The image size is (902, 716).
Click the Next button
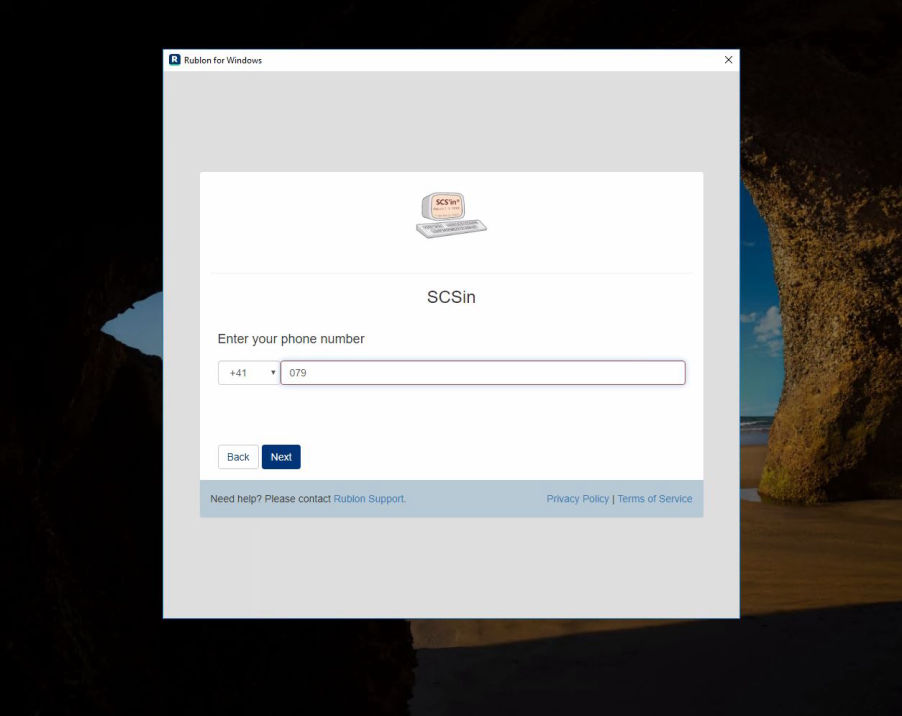point(281,457)
